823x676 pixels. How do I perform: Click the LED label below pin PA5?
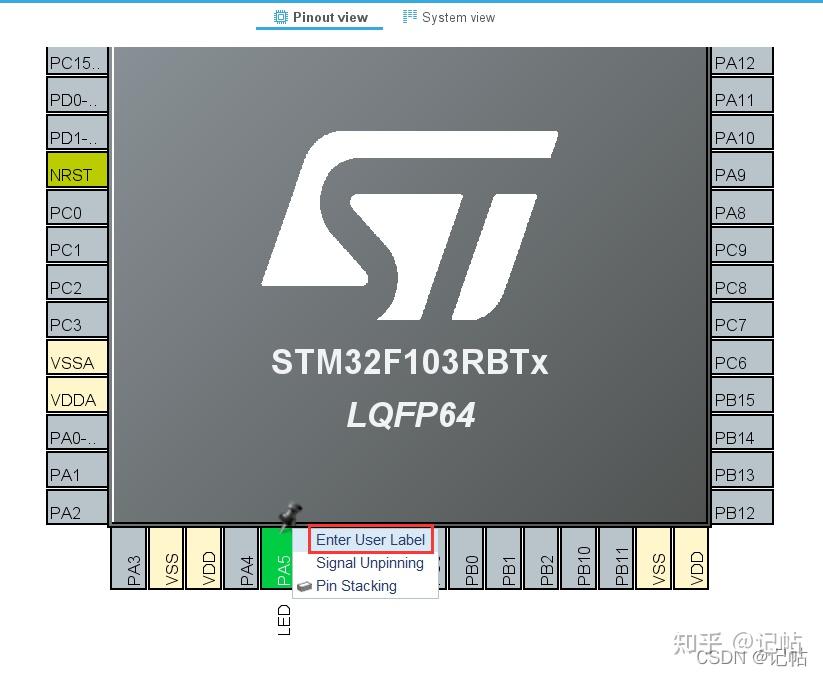(x=285, y=621)
